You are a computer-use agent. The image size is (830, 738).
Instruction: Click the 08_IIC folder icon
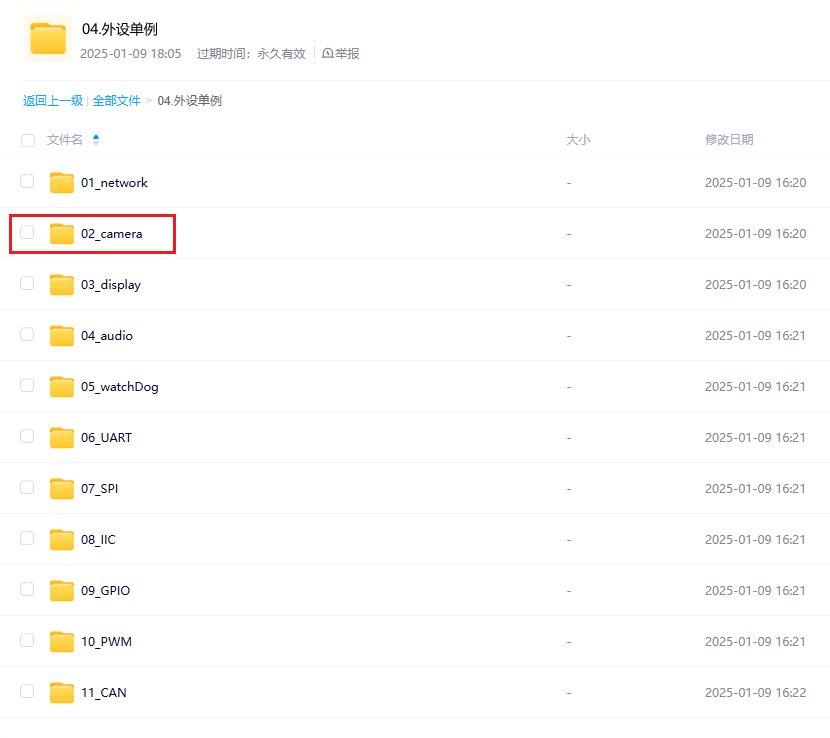[61, 539]
